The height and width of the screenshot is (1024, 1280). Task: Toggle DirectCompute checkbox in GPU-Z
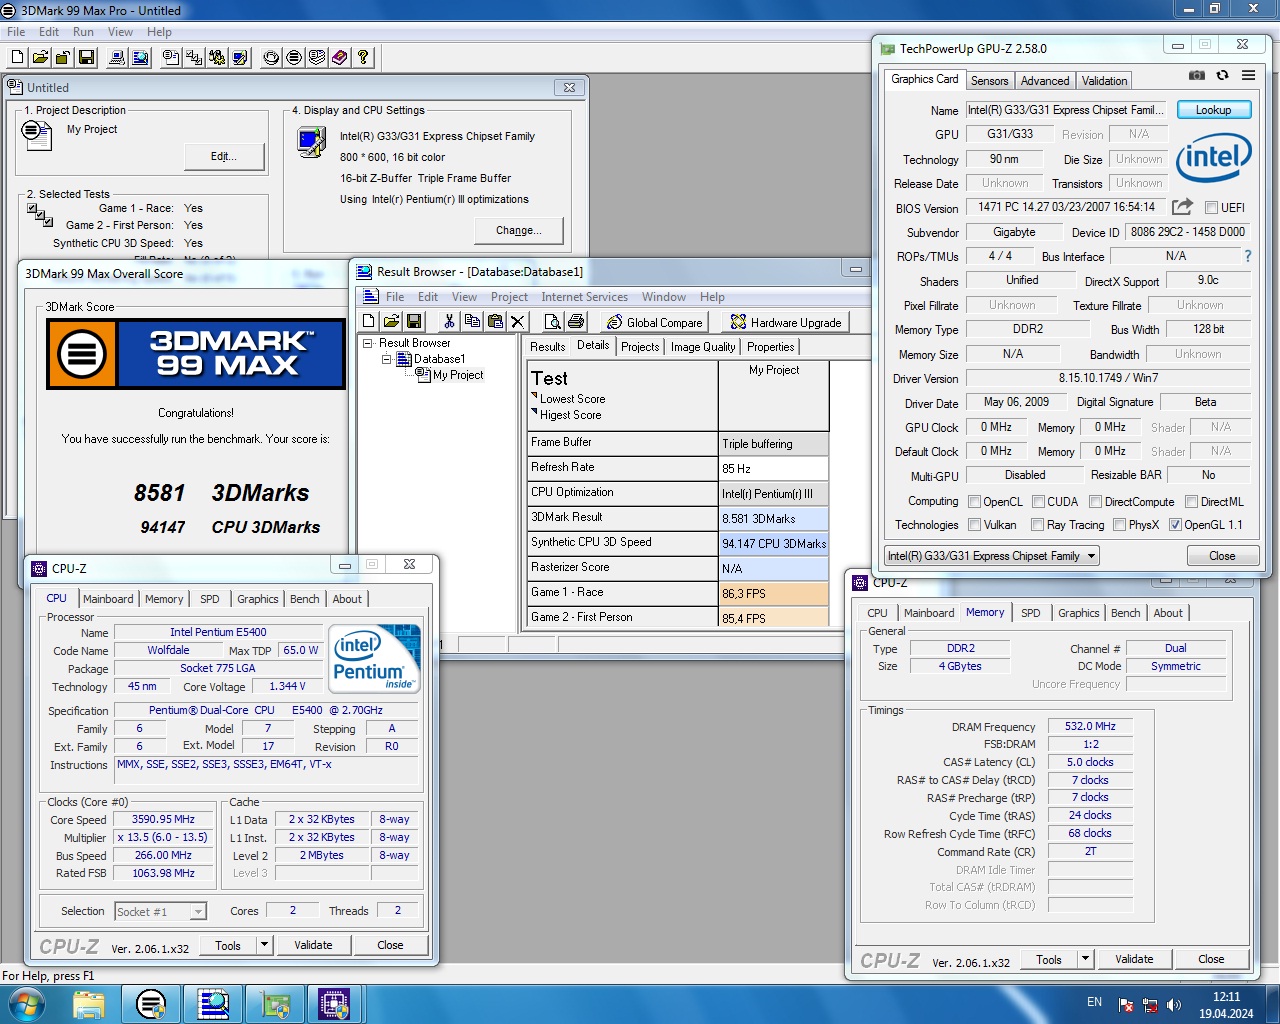(x=1095, y=502)
